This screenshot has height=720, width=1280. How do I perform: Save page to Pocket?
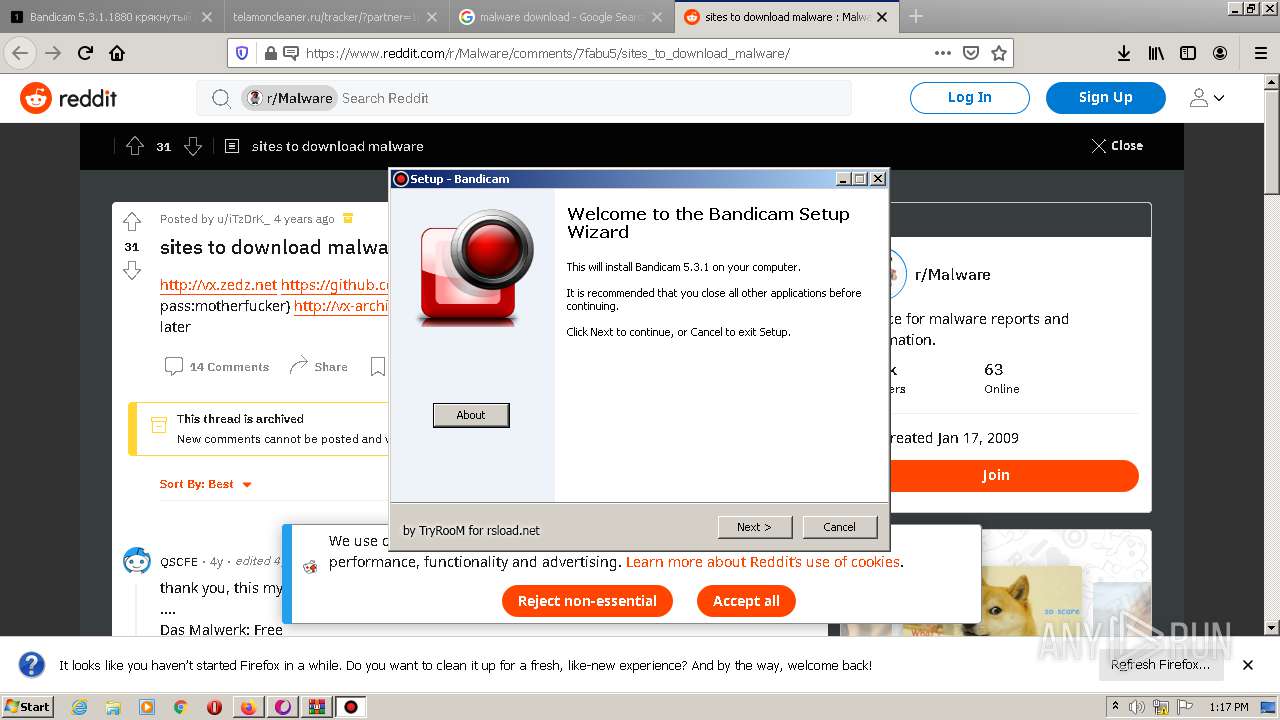(x=970, y=53)
